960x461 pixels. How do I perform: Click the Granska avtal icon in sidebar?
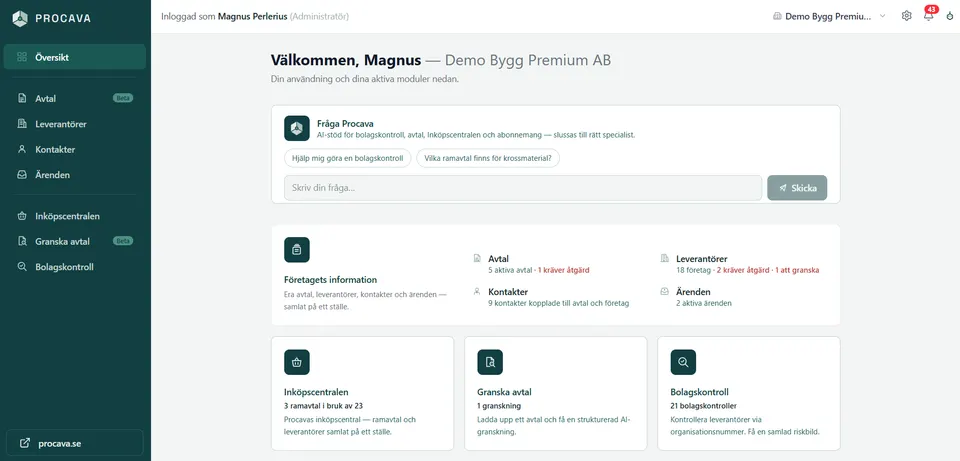point(22,241)
